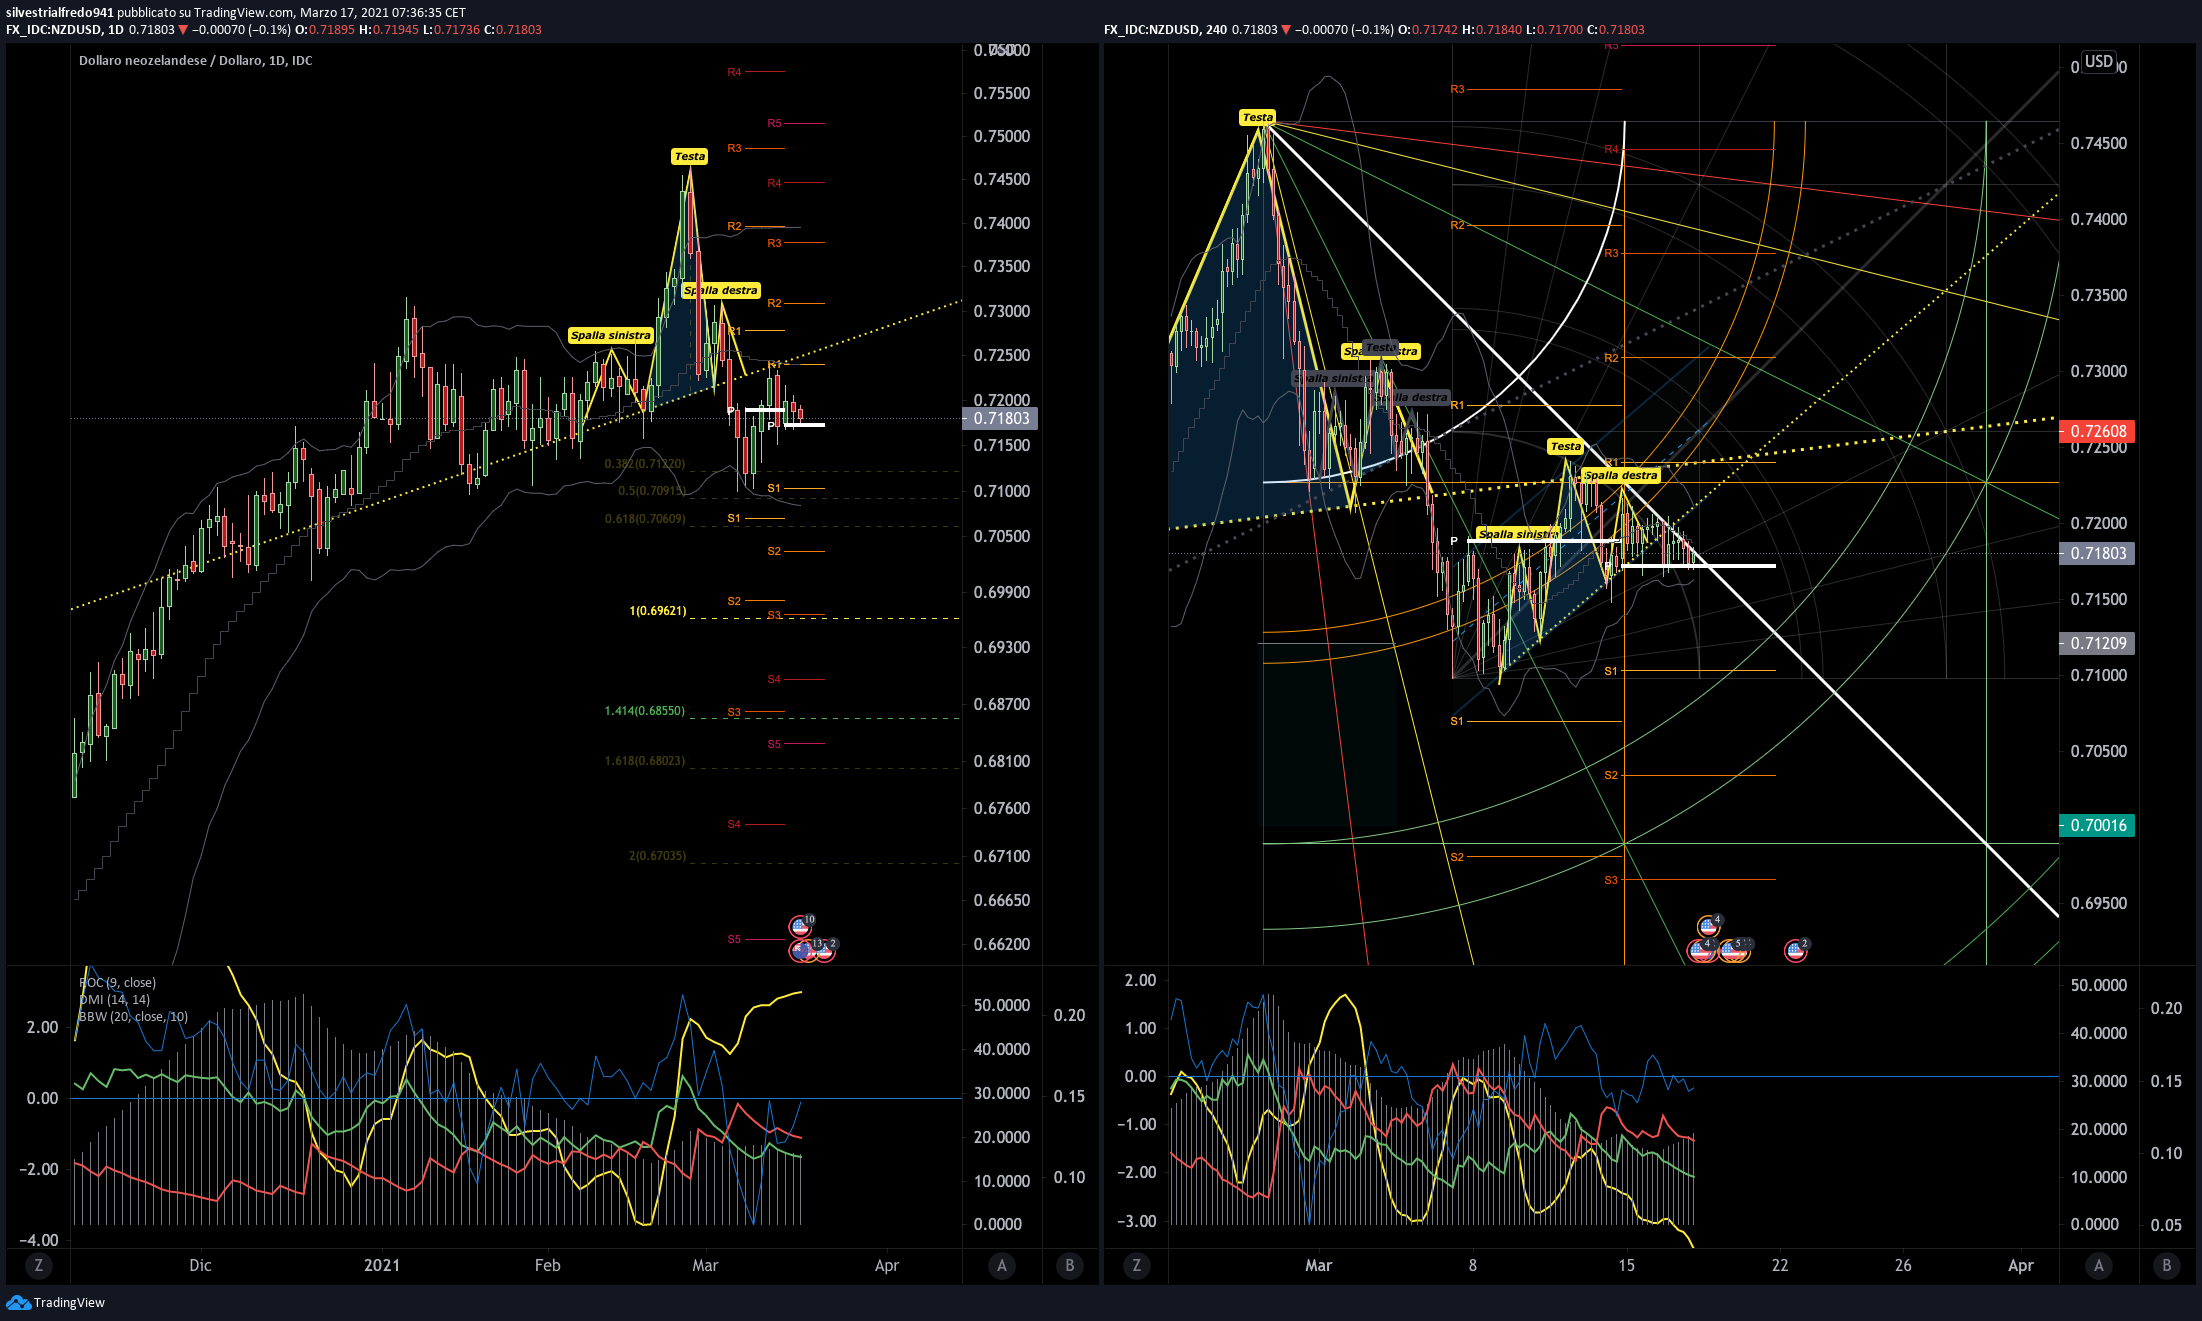Select the top Testa label on the 240 chart
The width and height of the screenshot is (2202, 1321).
click(1257, 117)
